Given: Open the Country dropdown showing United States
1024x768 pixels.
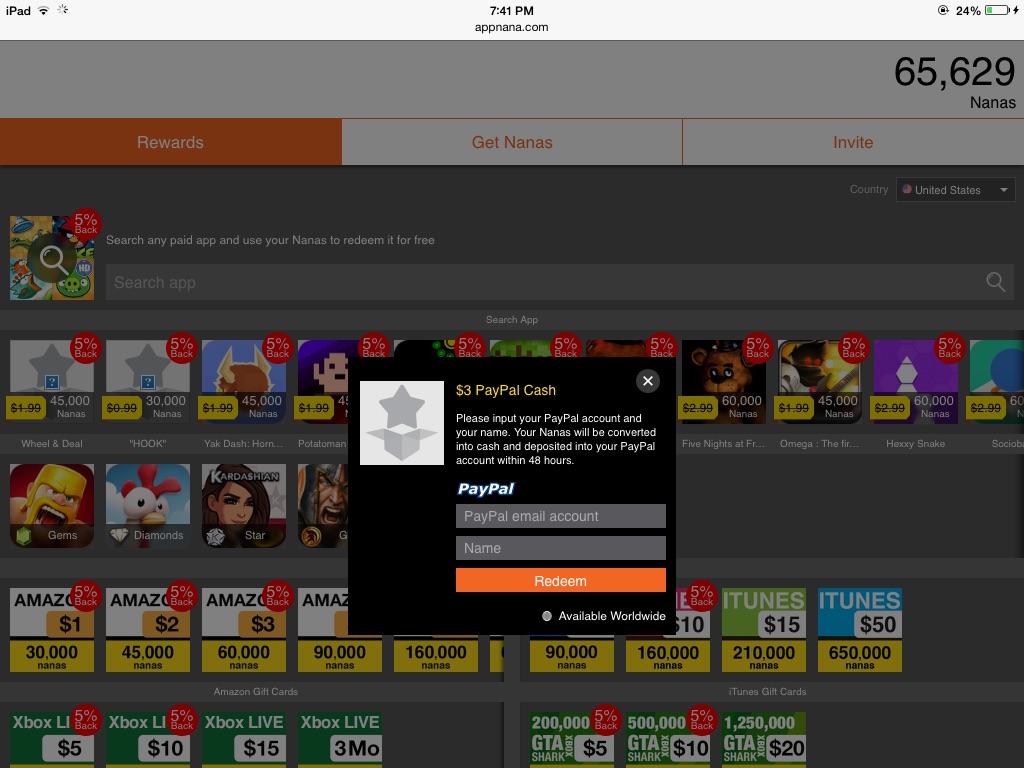Looking at the screenshot, I should click(x=955, y=190).
